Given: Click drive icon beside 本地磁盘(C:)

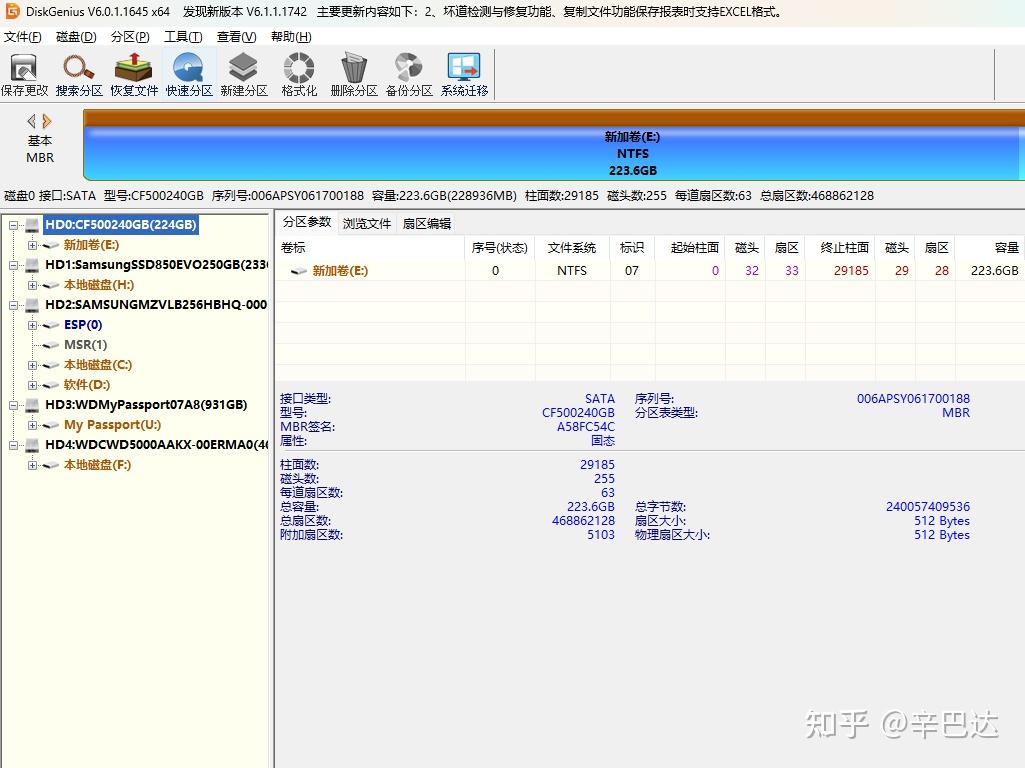Looking at the screenshot, I should tap(51, 365).
